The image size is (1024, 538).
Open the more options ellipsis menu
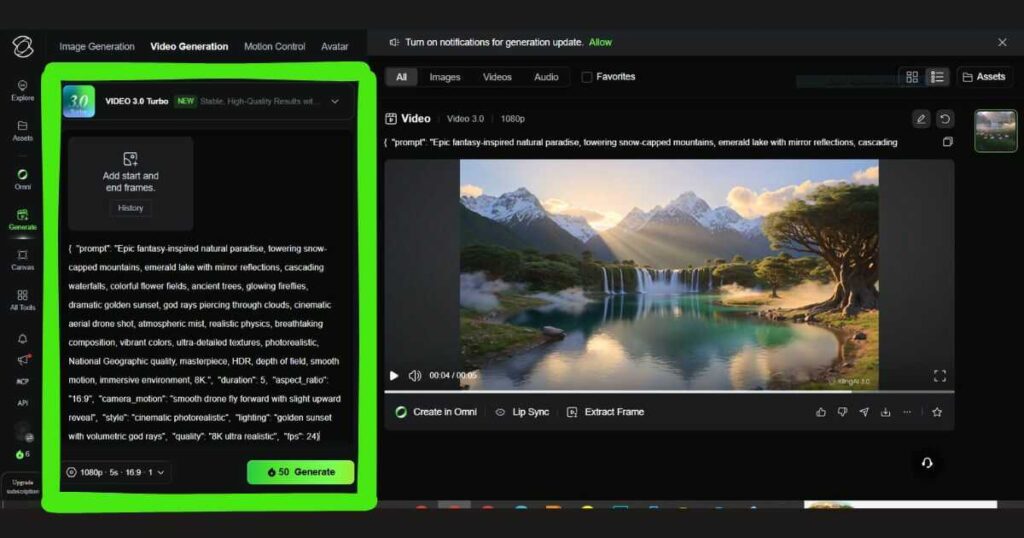tap(907, 412)
